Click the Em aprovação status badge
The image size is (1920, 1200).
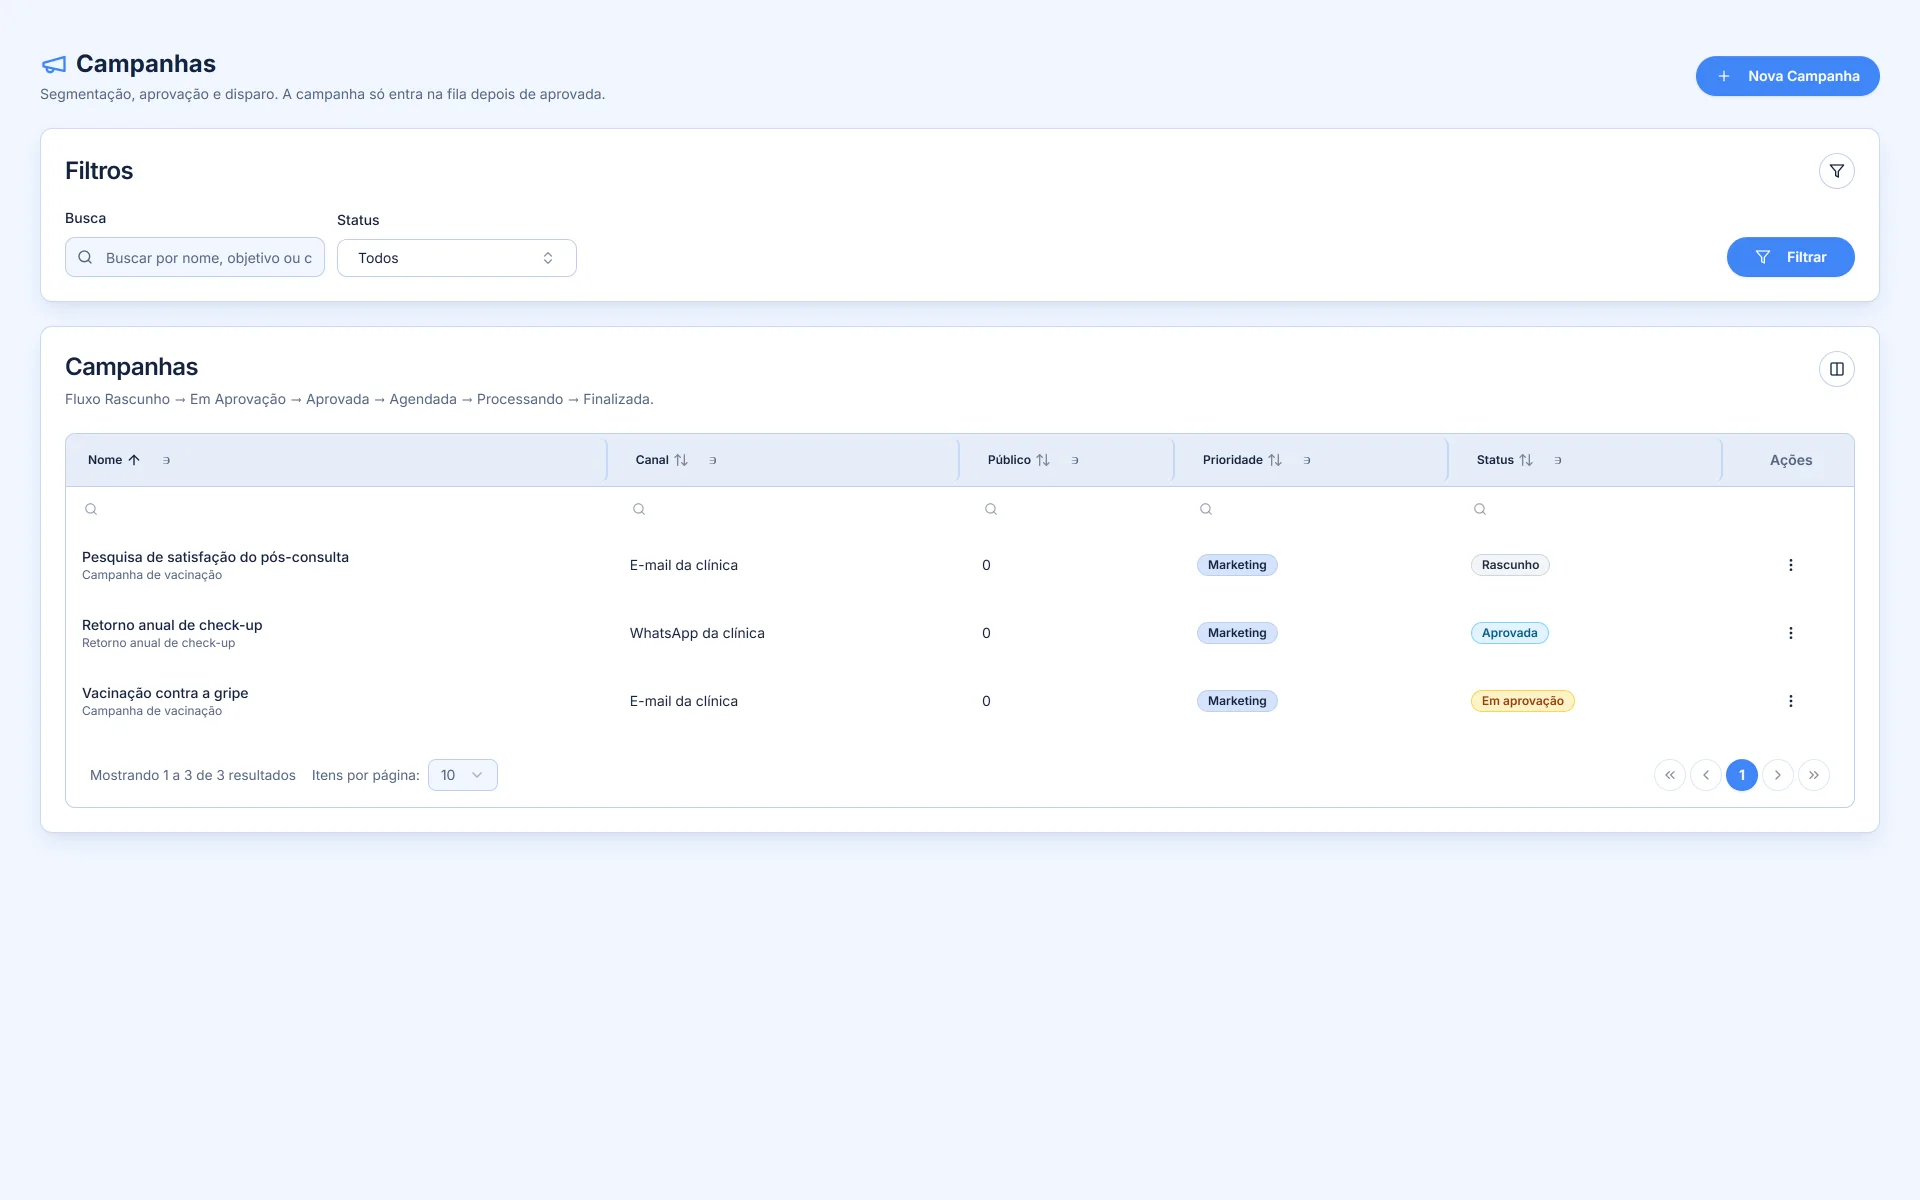1522,701
